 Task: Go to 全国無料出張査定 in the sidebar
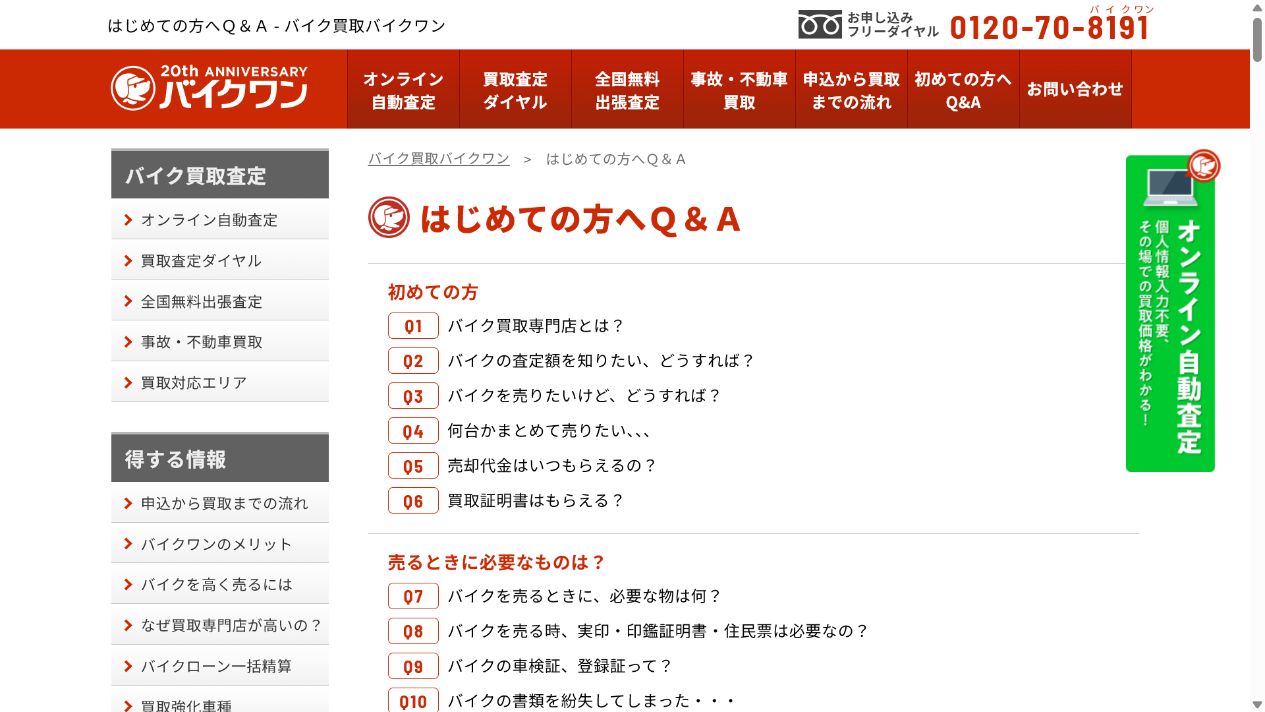point(220,301)
